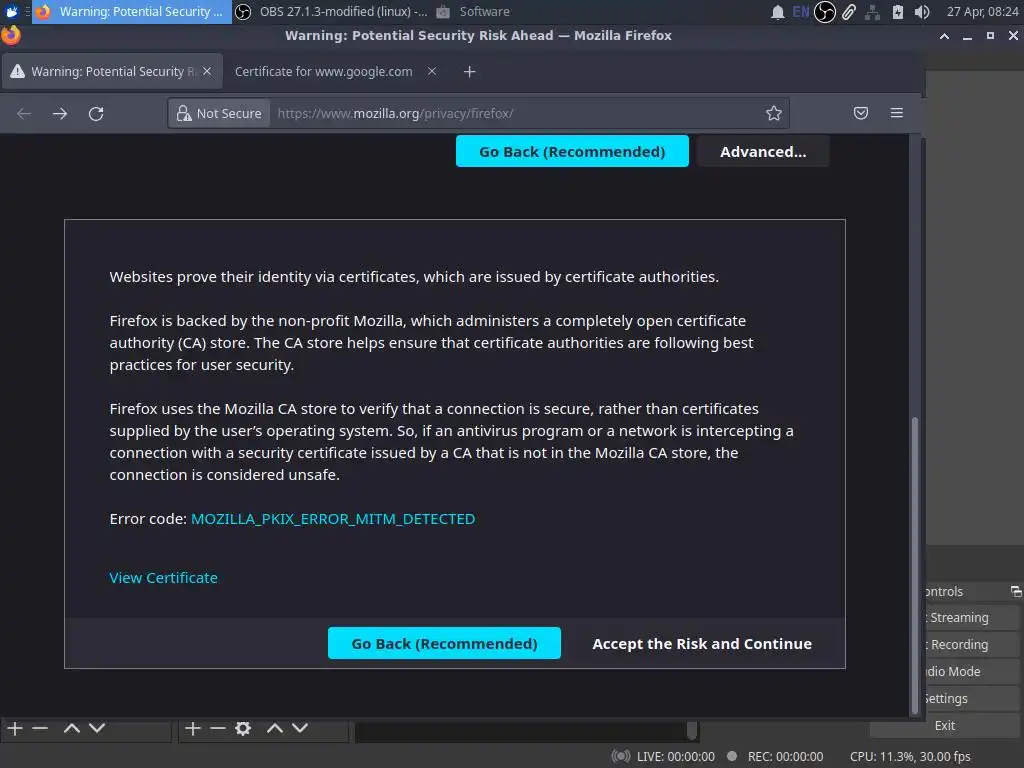Select OBS 27.1.3-modified window in taskbar
Viewport: 1024px width, 768px height.
[x=332, y=12]
